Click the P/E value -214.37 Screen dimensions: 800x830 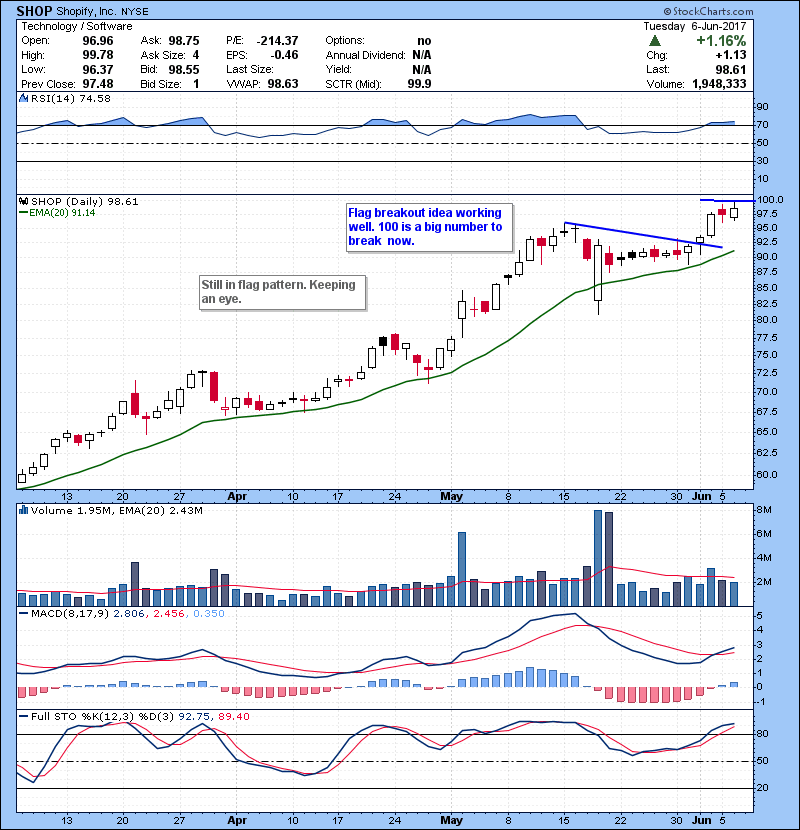(277, 41)
